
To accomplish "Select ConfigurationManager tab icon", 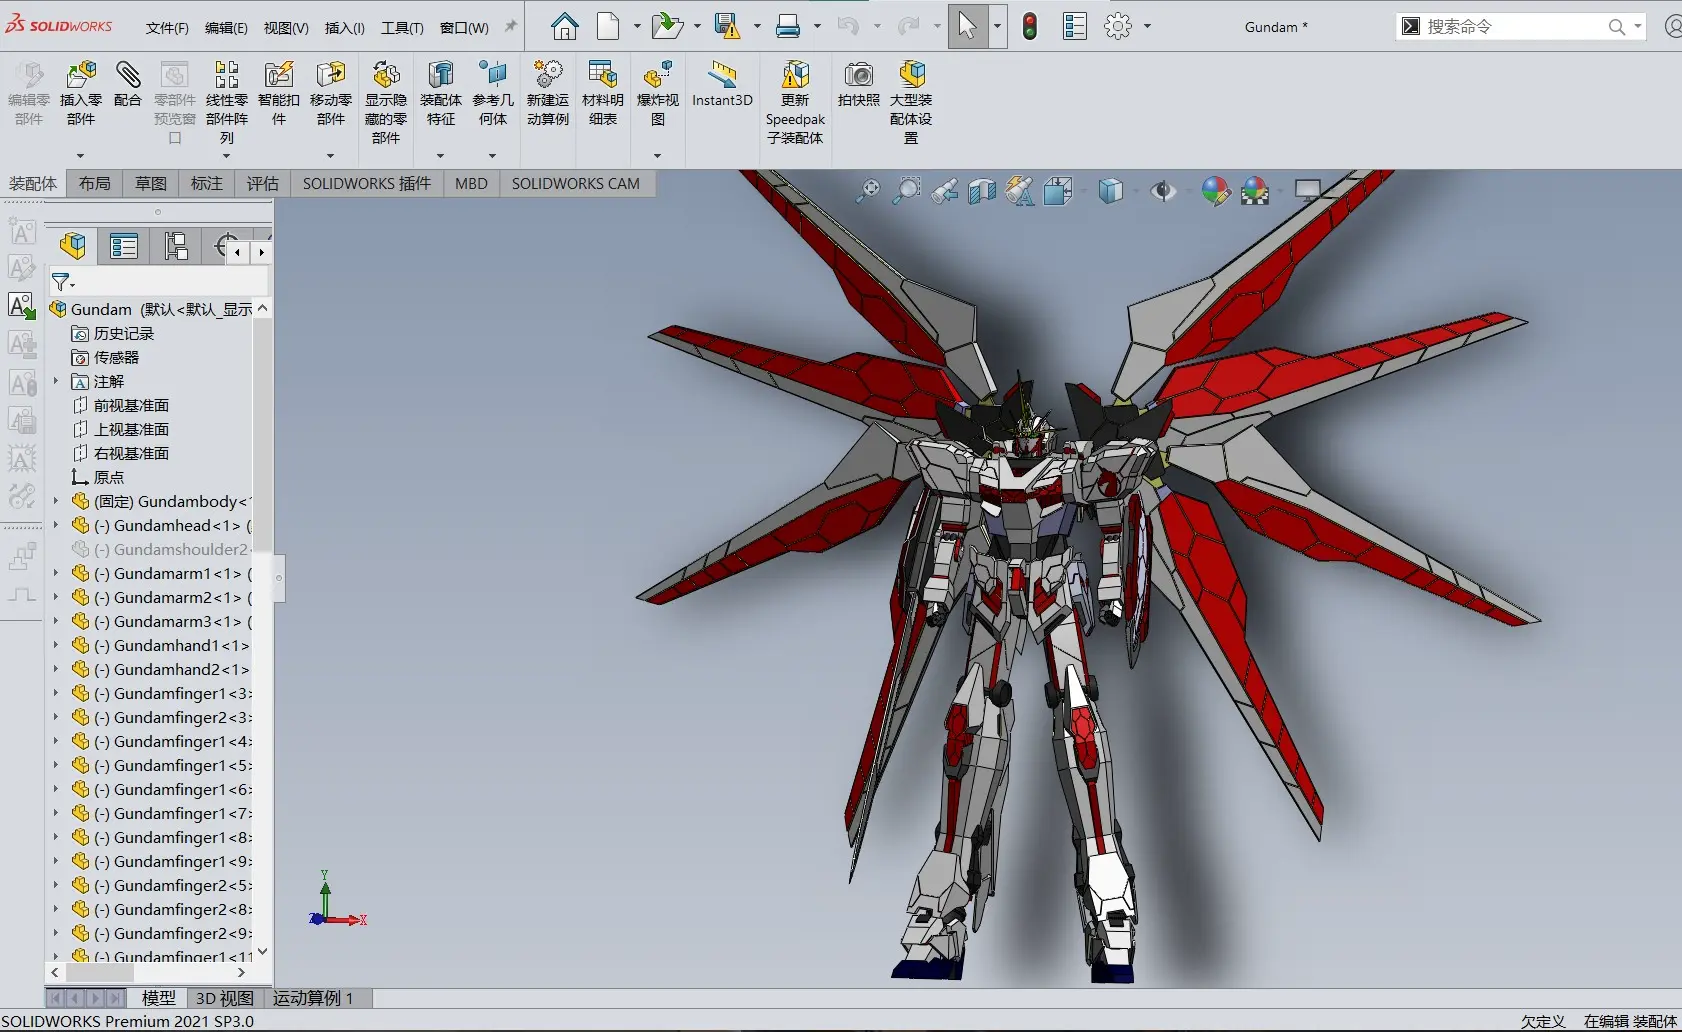I will pyautogui.click(x=176, y=246).
